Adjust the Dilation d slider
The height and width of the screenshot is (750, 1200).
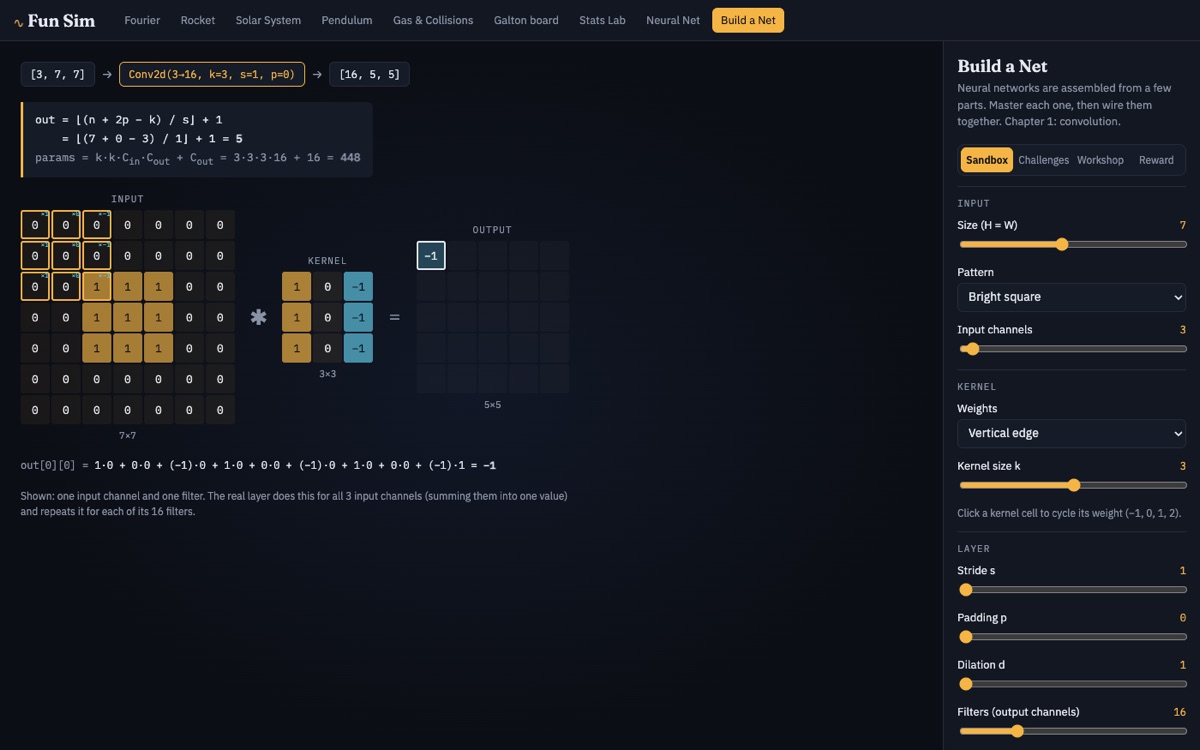tap(1072, 684)
